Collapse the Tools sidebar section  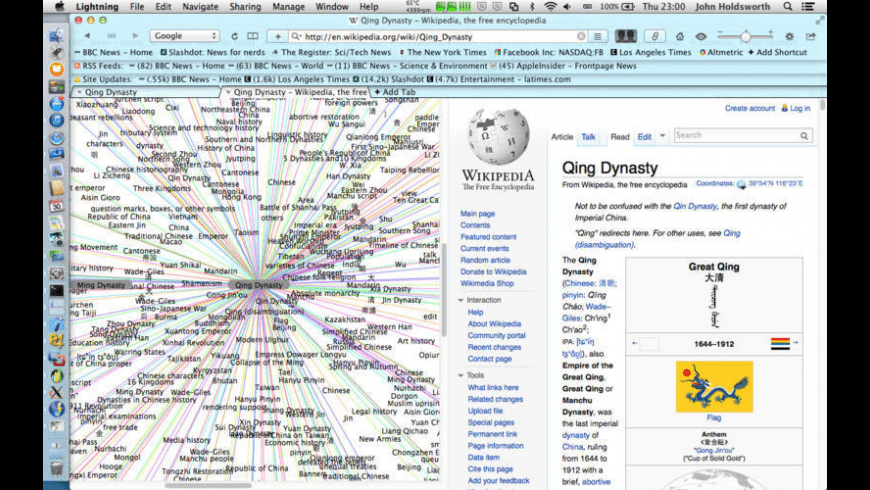(x=460, y=376)
